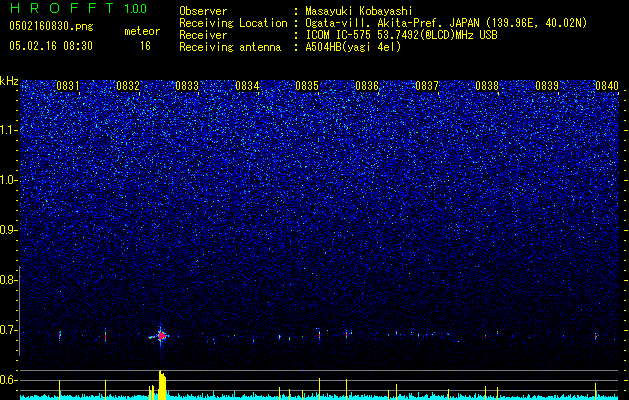The width and height of the screenshot is (629, 400).
Task: Click the 0839 time marker
Action: [547, 86]
